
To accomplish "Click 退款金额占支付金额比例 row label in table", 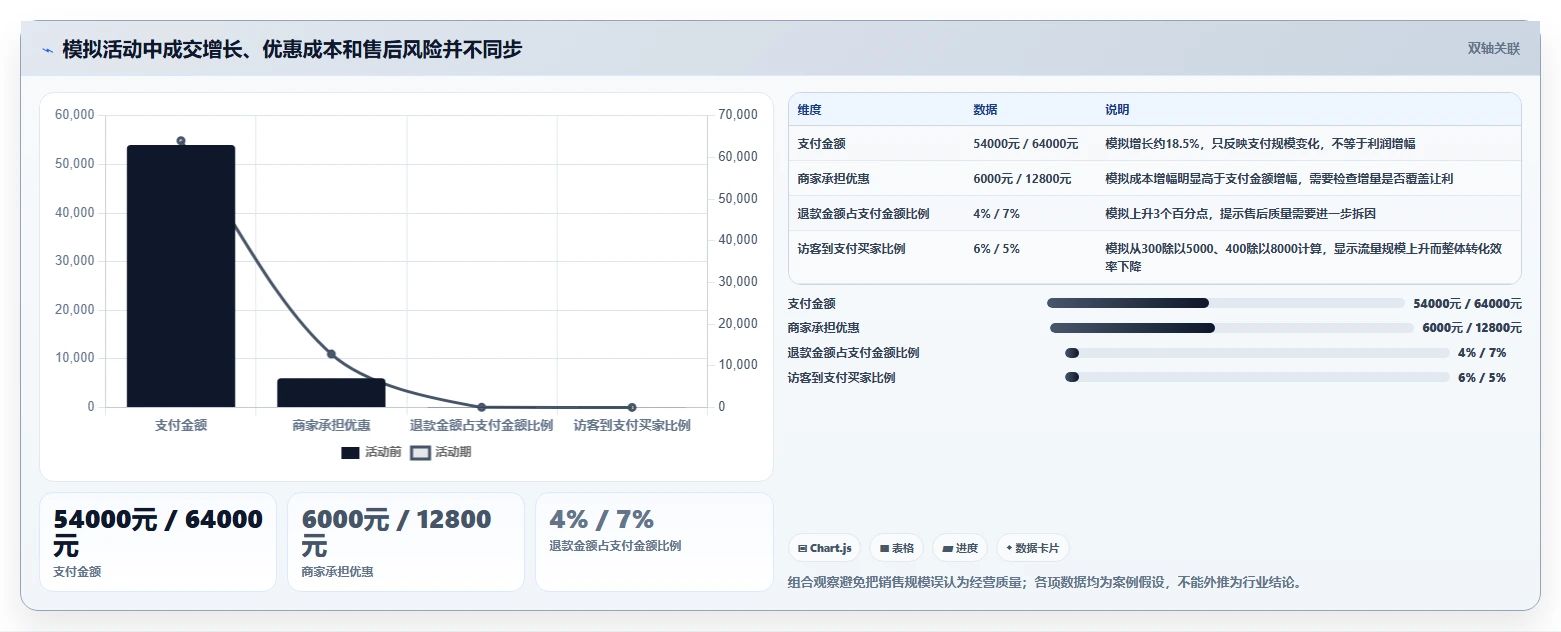I will click(x=863, y=214).
